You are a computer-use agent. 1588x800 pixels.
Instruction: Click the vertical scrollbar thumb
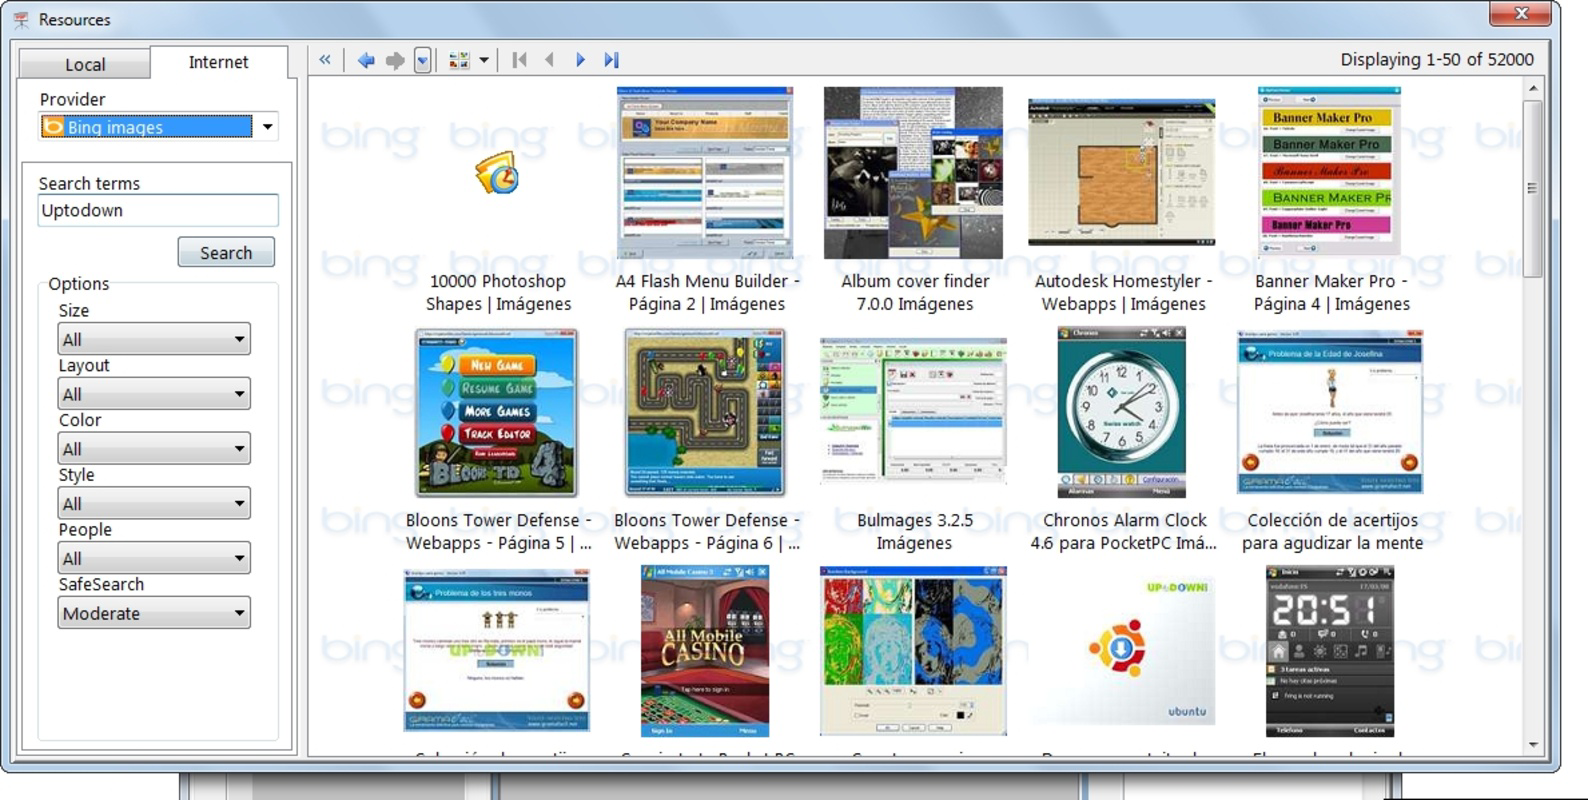pyautogui.click(x=1532, y=188)
